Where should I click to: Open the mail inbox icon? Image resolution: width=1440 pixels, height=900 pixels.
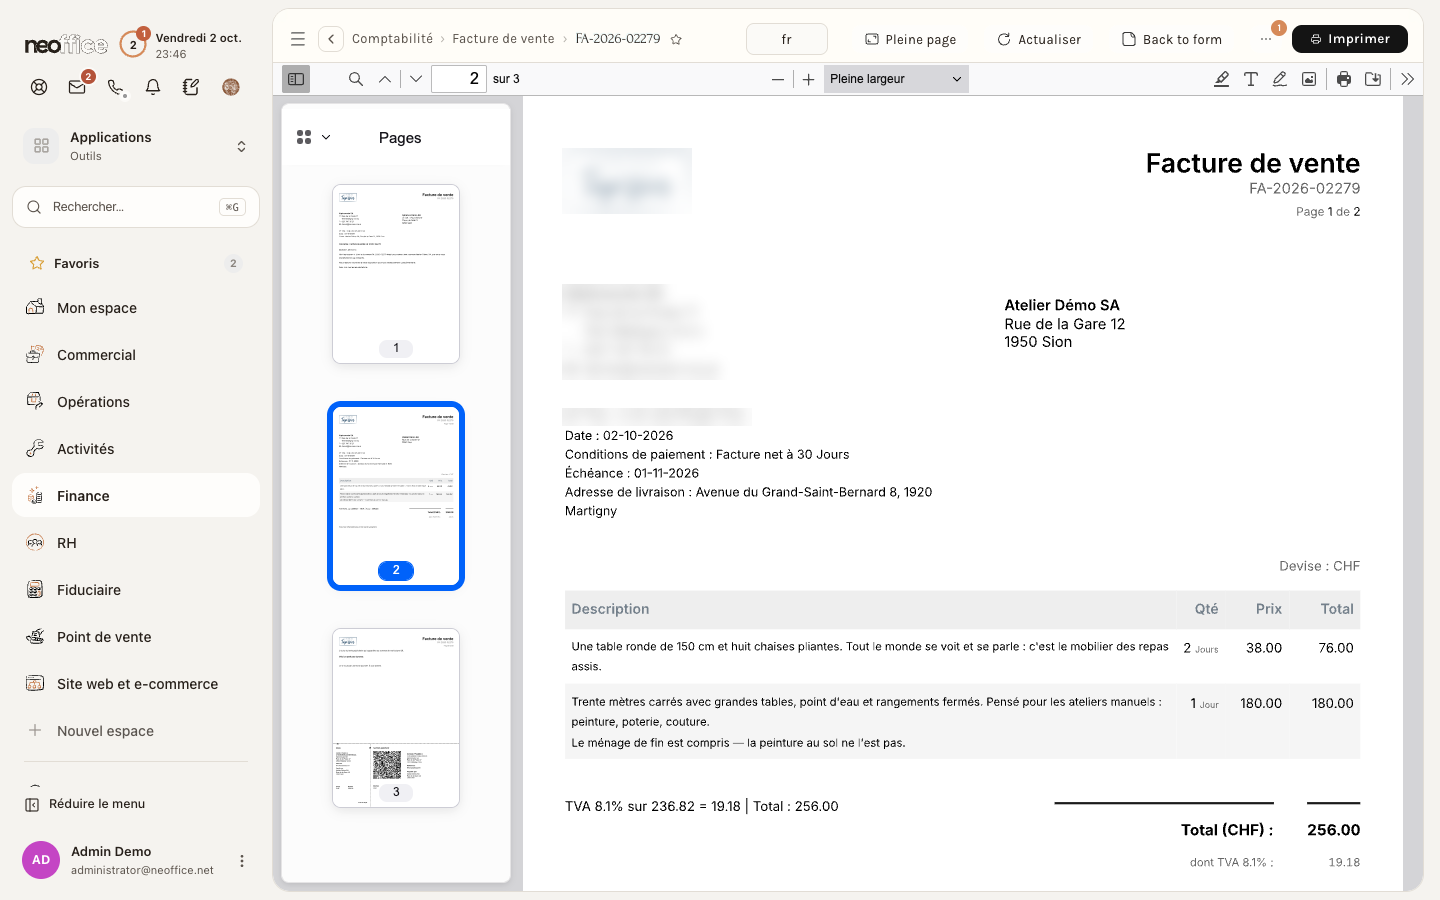coord(77,87)
